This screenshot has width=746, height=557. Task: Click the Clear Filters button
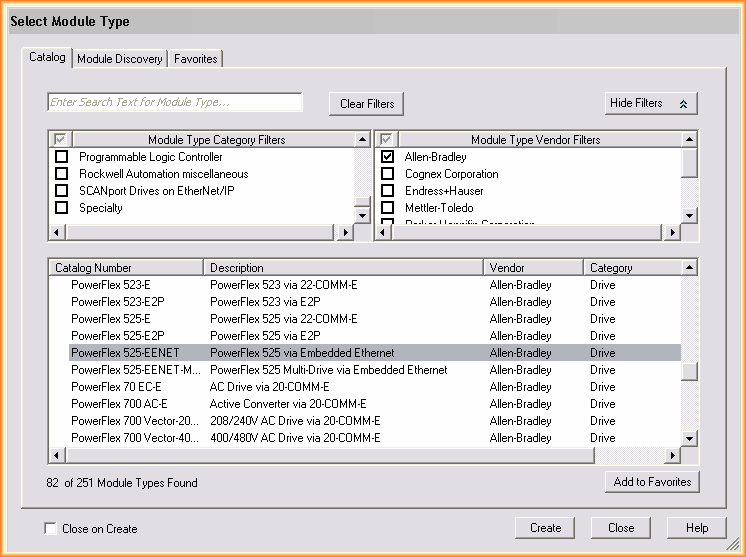[x=366, y=103]
